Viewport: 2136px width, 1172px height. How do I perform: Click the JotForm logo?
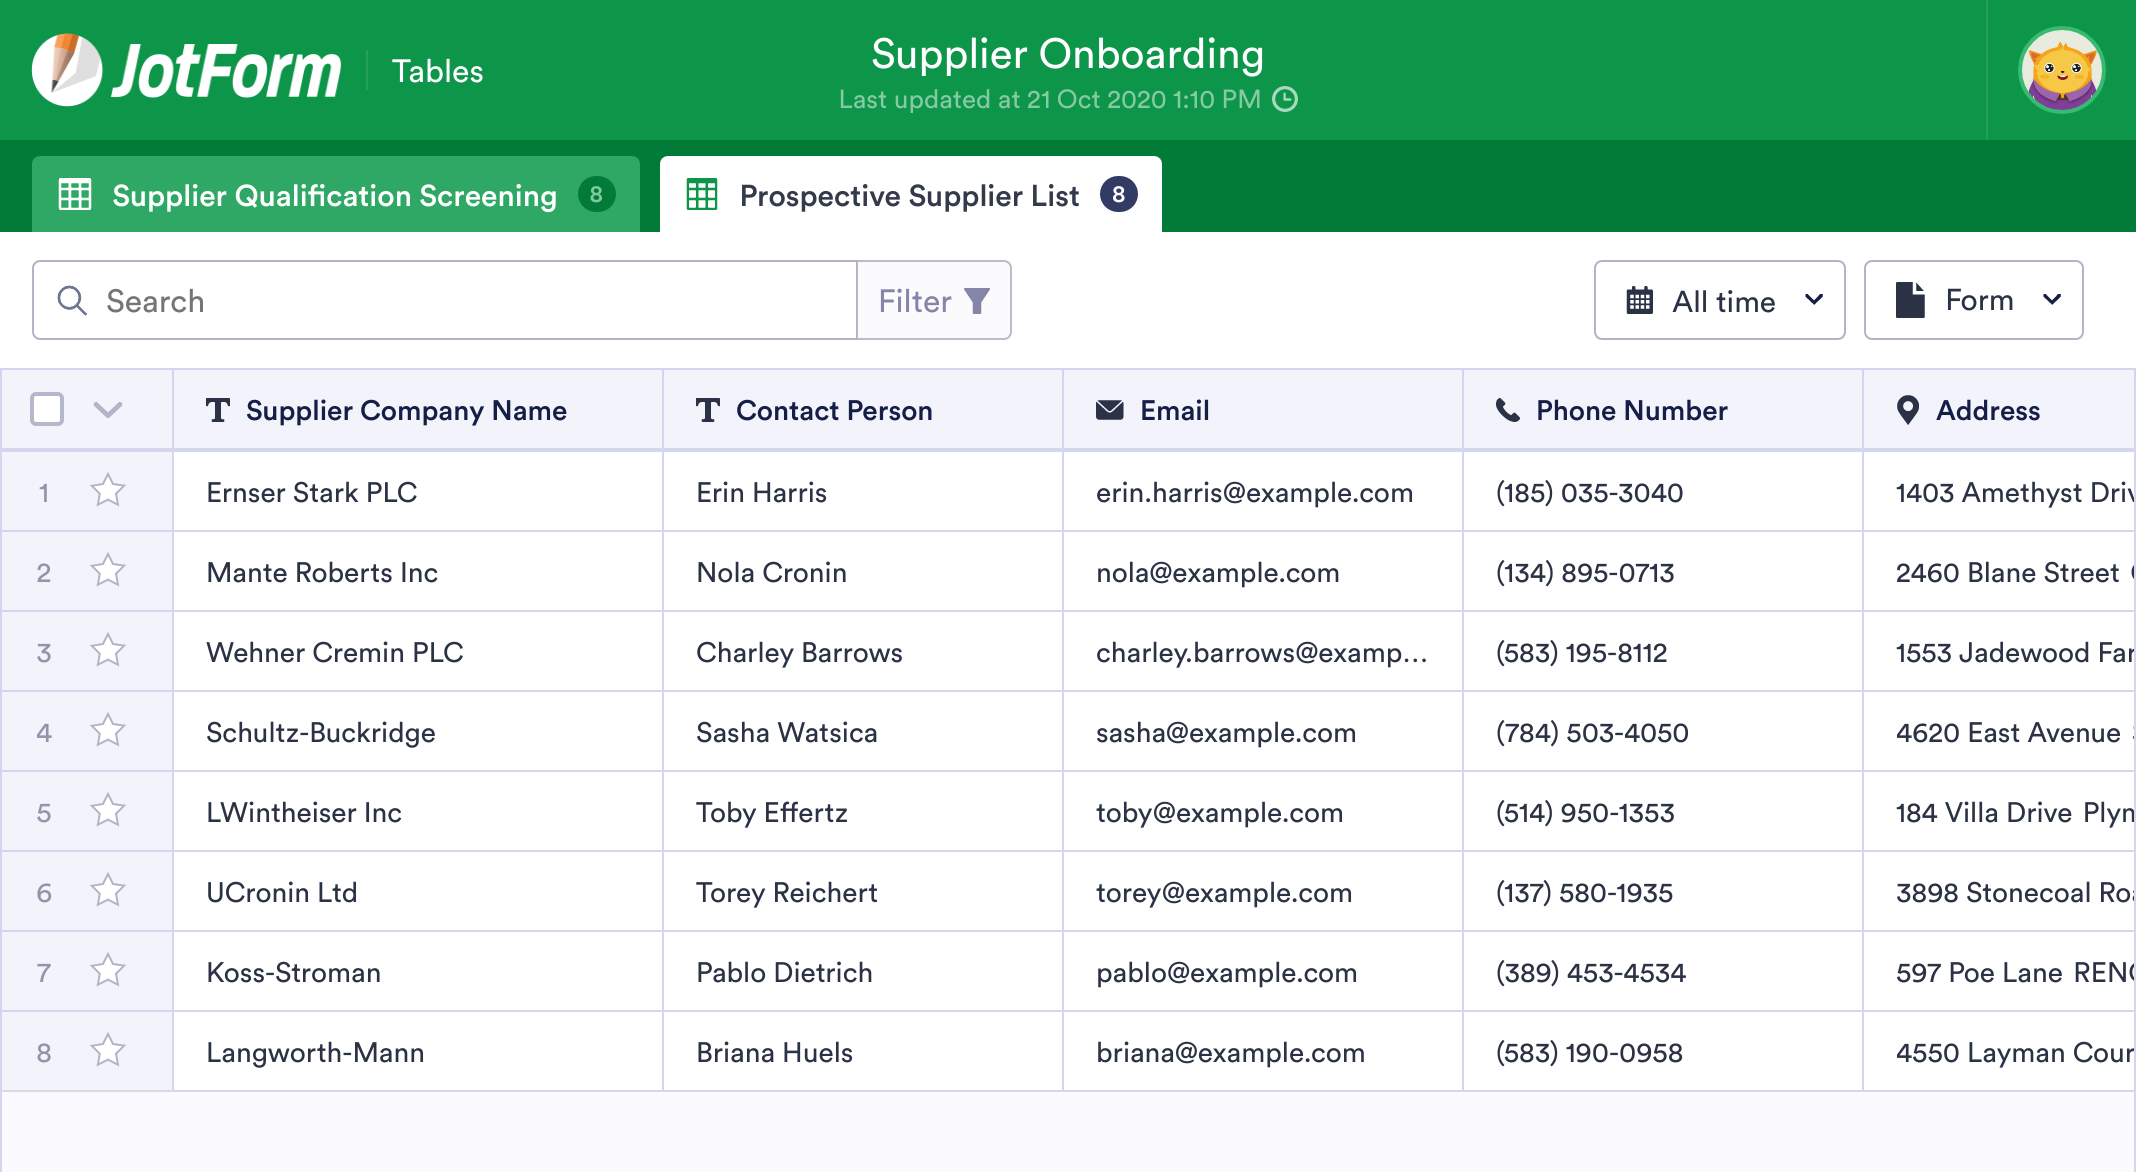click(x=186, y=70)
